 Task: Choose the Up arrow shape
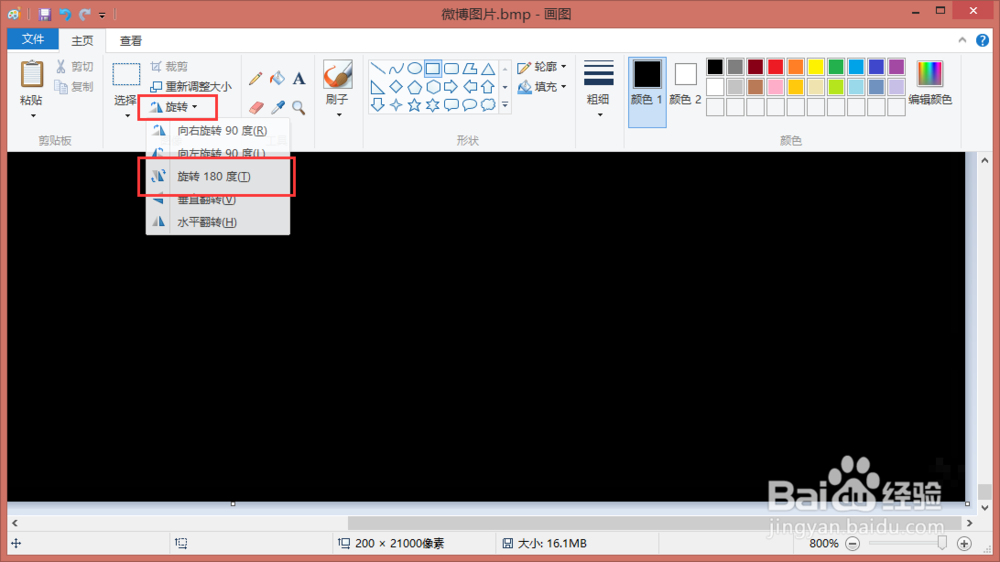[489, 87]
